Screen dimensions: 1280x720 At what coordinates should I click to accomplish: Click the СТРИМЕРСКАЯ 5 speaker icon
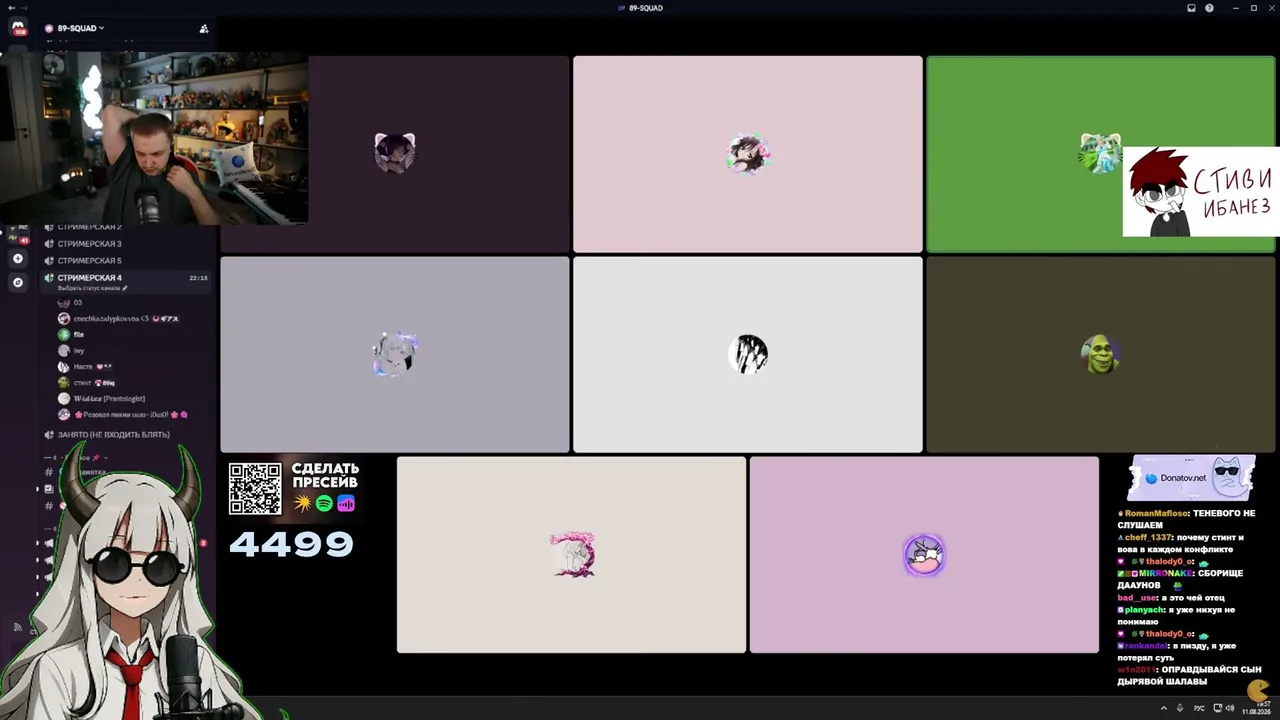coord(49,261)
